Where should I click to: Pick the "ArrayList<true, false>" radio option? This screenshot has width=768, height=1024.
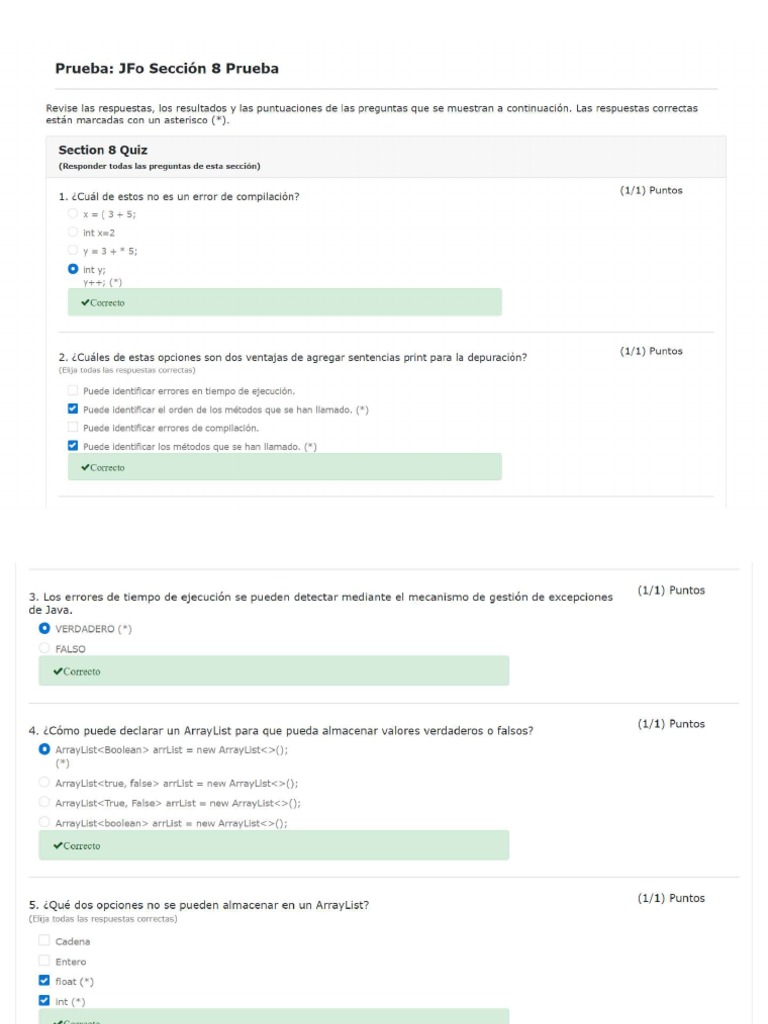[44, 783]
